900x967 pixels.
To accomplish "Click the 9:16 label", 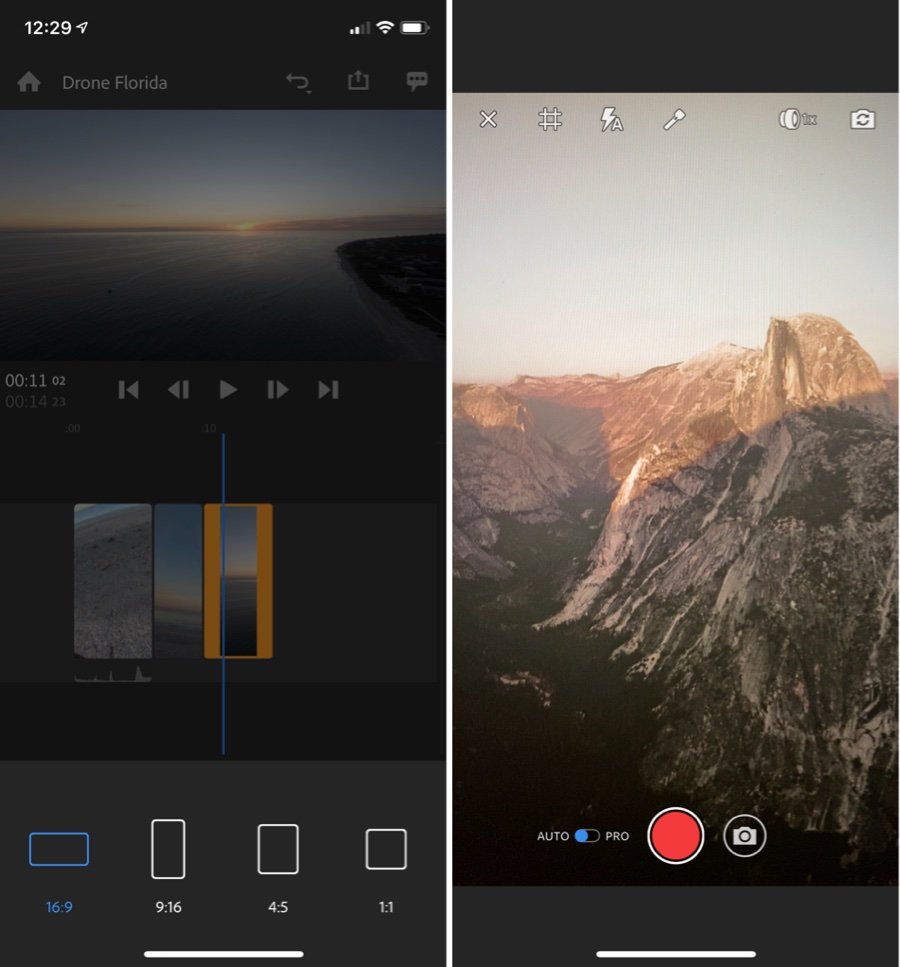I will point(168,907).
